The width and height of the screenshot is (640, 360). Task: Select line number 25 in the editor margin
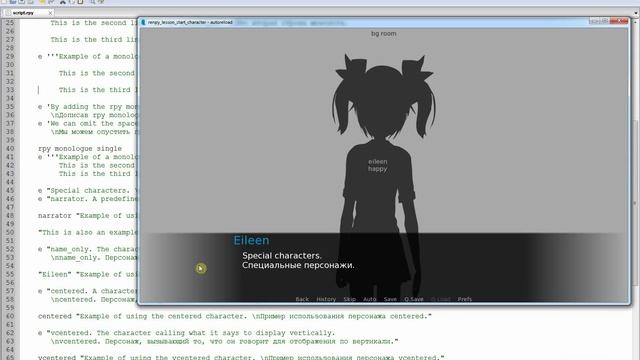[10, 23]
